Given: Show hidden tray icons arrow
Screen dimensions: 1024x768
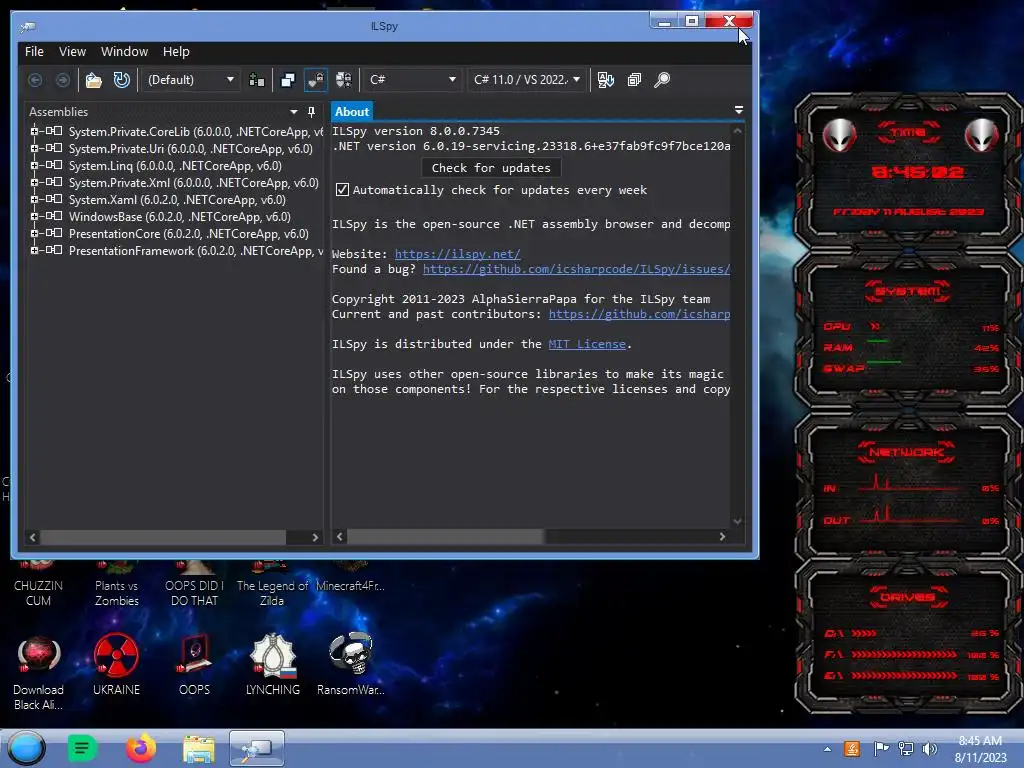Looking at the screenshot, I should pyautogui.click(x=827, y=749).
